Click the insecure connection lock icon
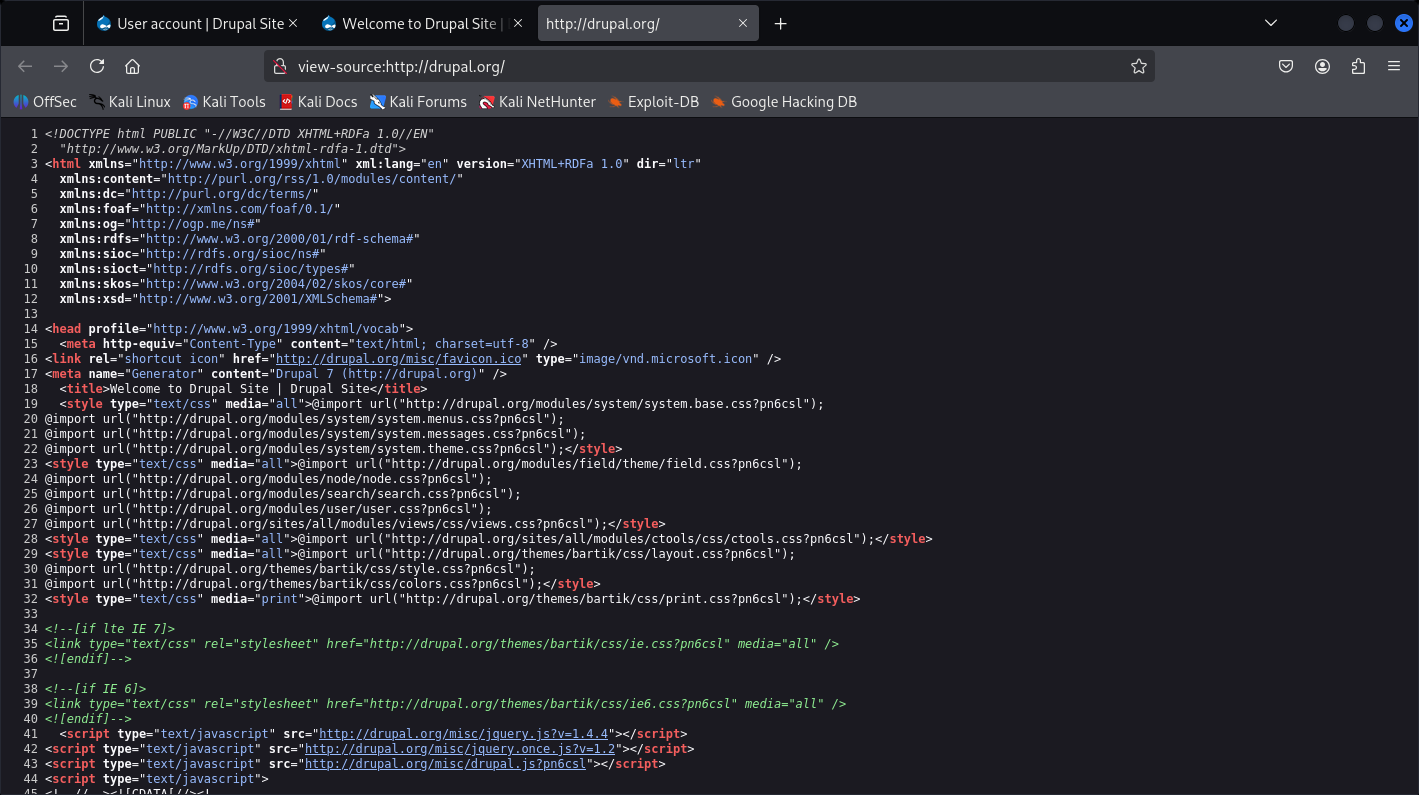 (x=281, y=66)
